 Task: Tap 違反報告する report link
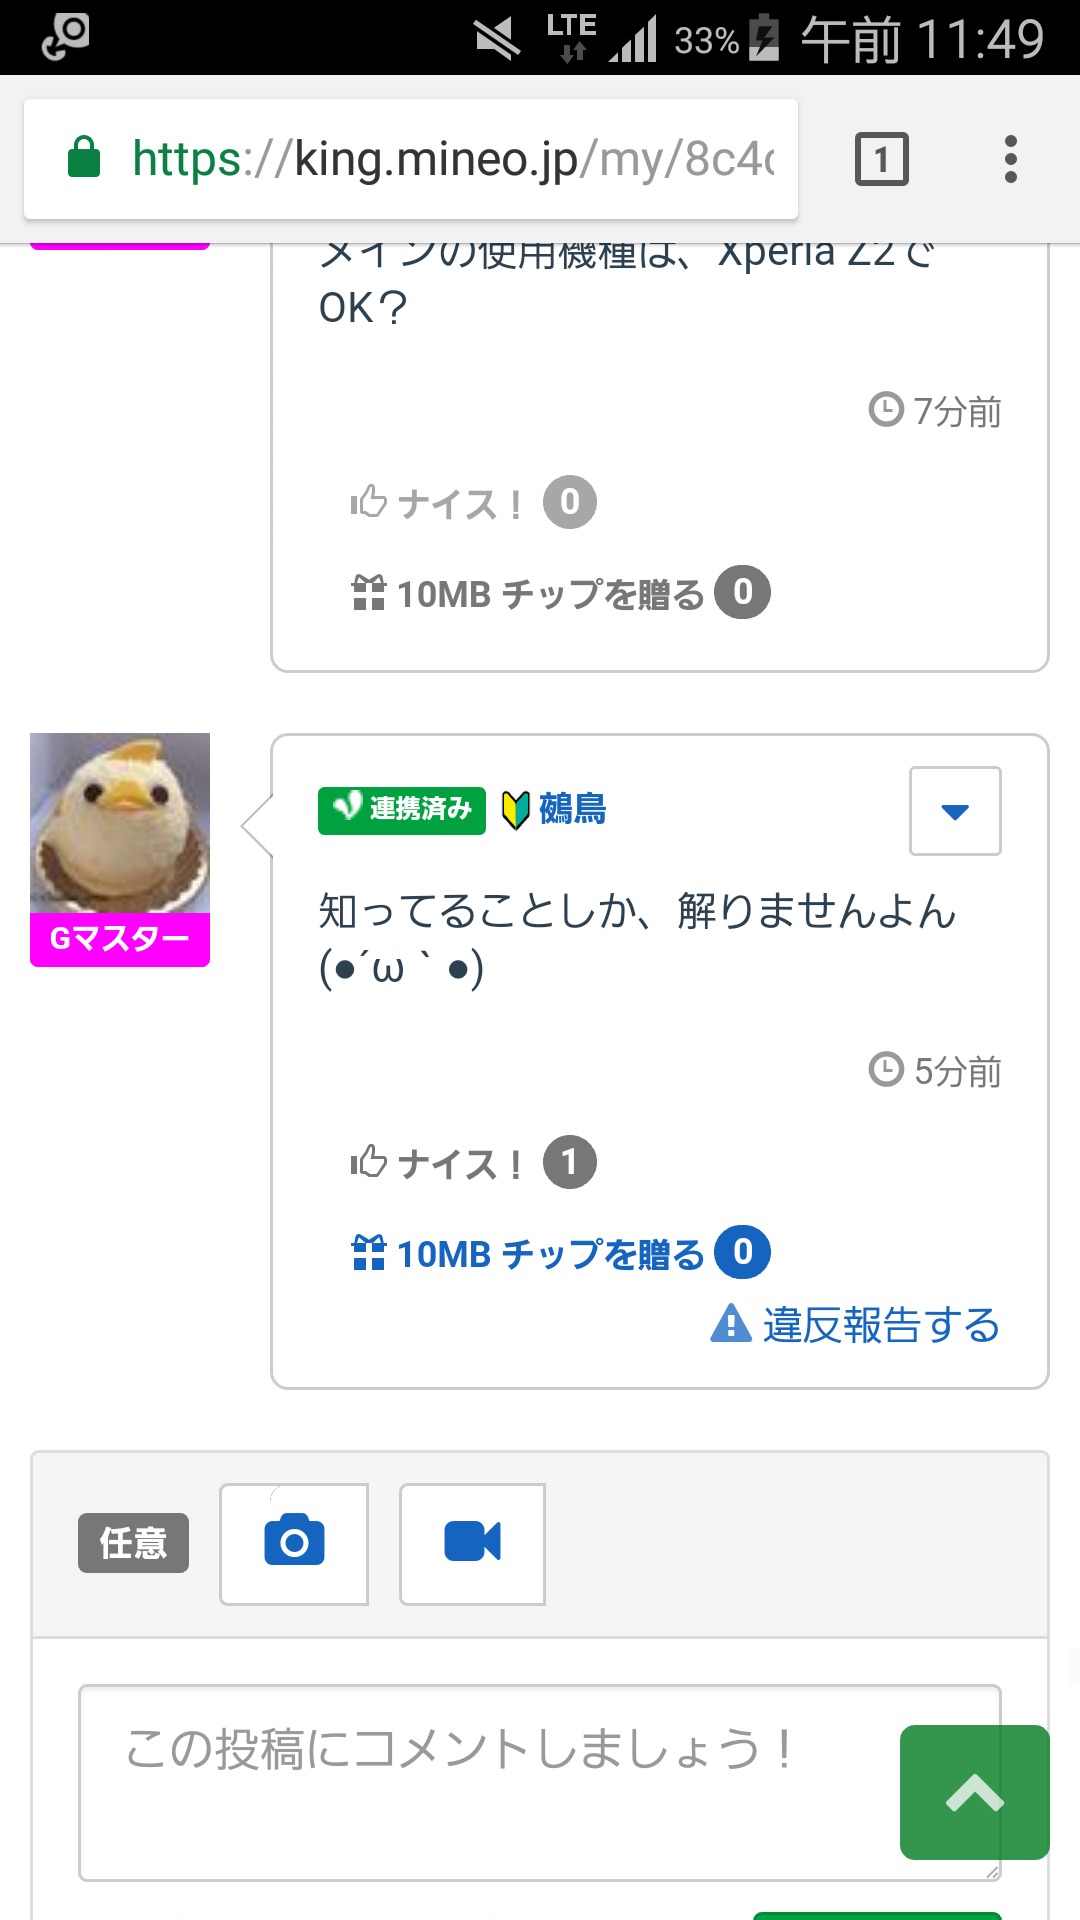tap(881, 1325)
